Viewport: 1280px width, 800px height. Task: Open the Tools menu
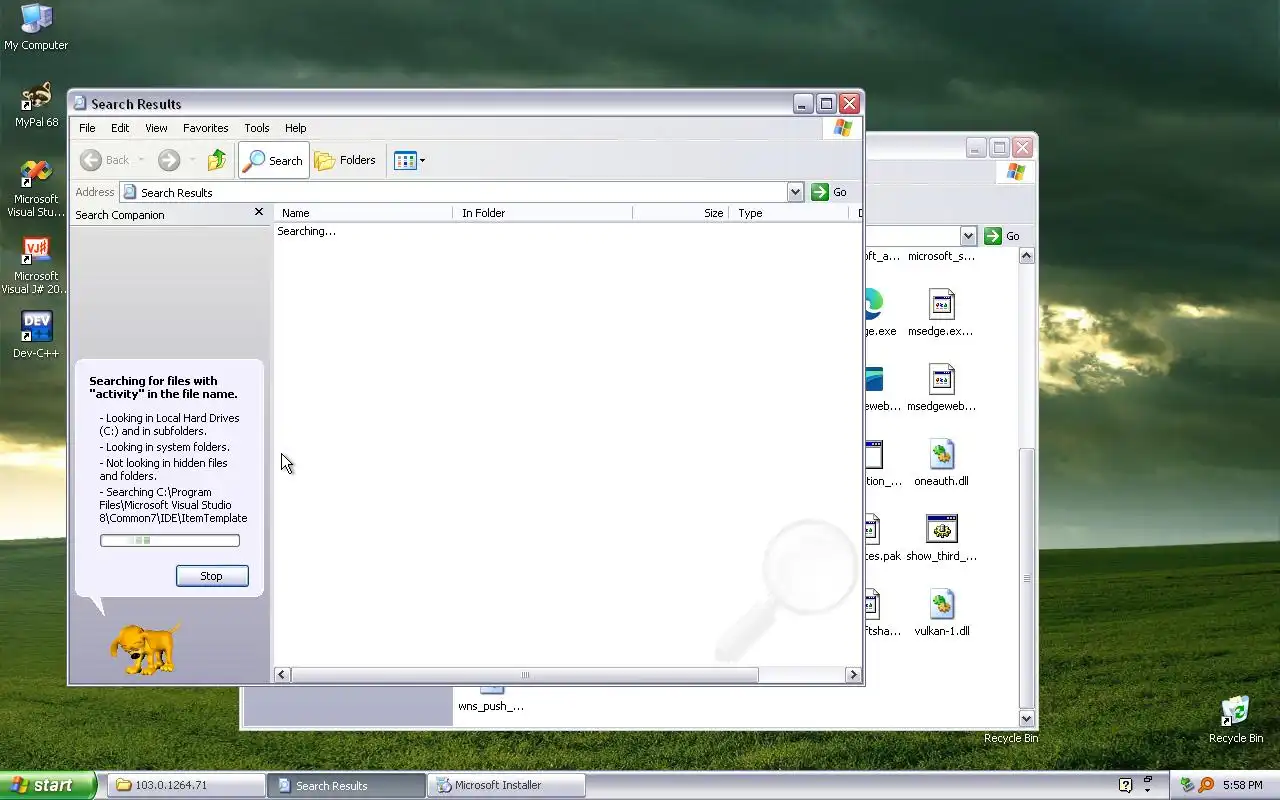[x=257, y=128]
